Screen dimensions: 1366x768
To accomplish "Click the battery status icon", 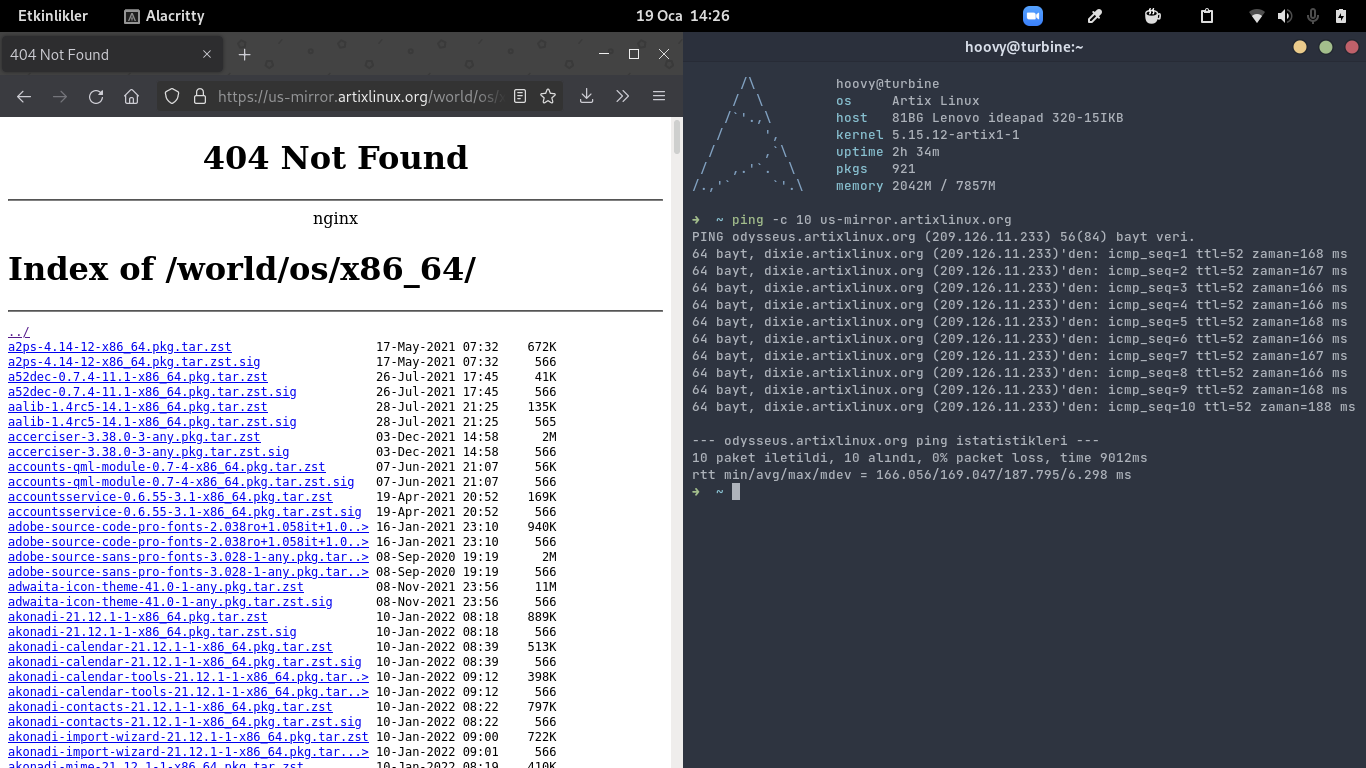I will pos(1341,16).
